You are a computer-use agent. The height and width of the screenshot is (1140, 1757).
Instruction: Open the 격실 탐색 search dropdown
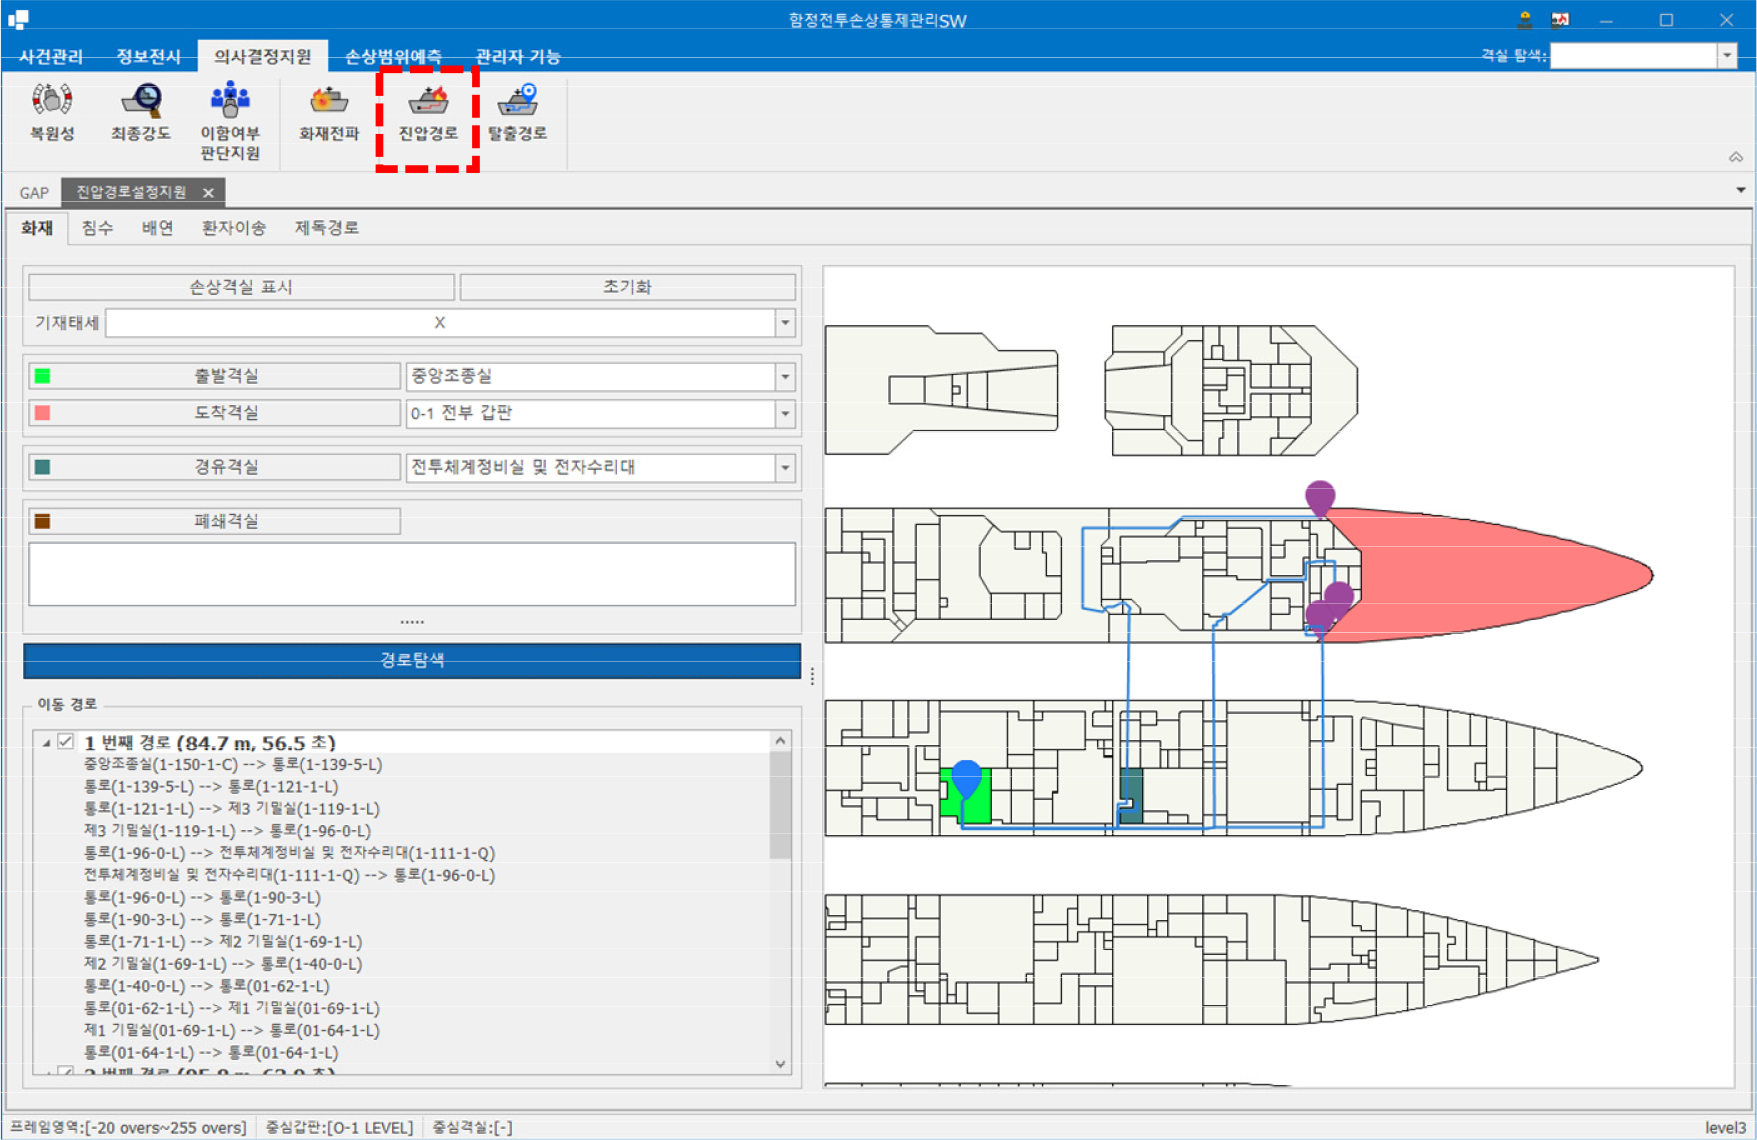(1727, 56)
